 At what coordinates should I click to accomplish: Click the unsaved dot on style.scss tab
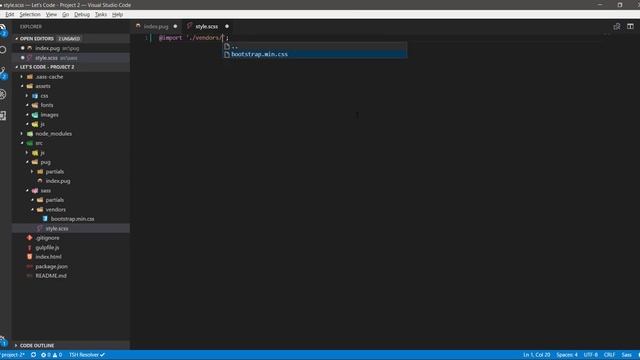[227, 27]
